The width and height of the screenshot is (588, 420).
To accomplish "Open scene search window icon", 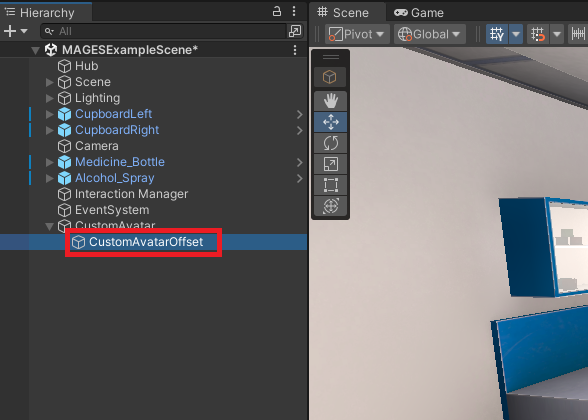I will [295, 31].
